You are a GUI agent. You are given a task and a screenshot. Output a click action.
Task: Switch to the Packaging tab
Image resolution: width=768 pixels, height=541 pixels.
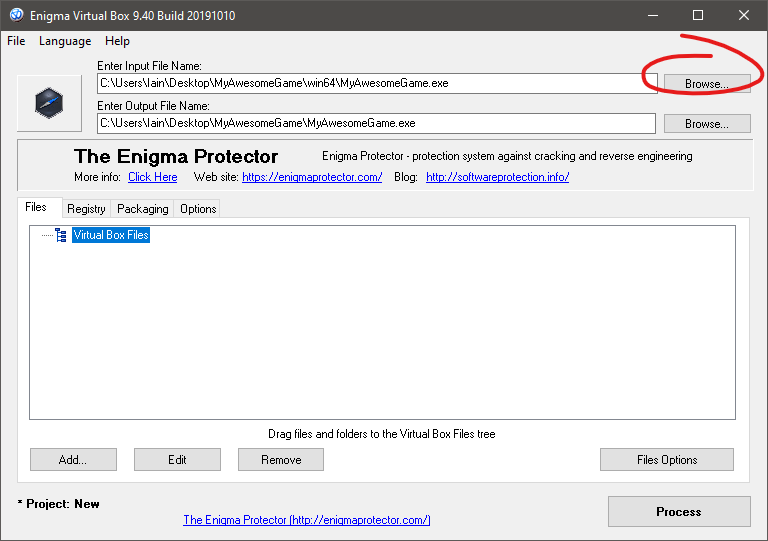[x=142, y=209]
